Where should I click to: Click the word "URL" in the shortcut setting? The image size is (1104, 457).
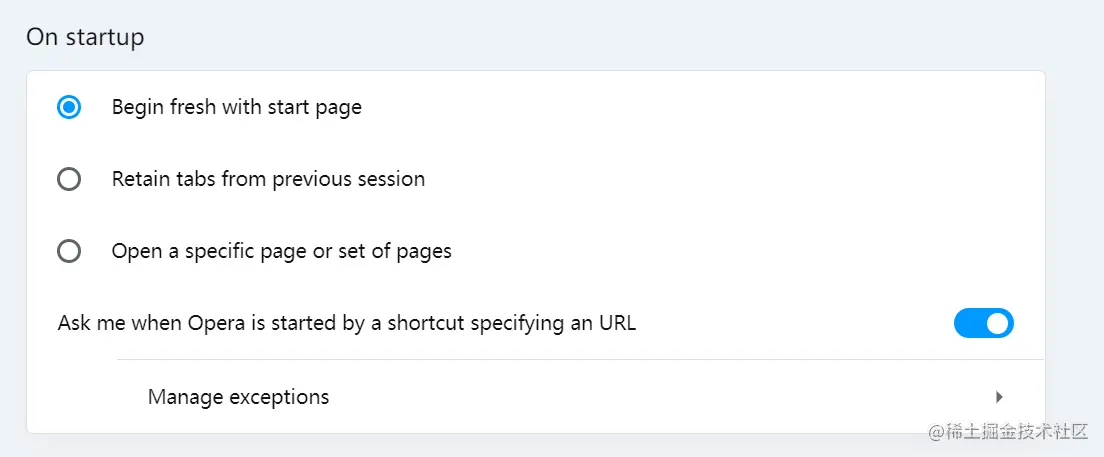615,323
